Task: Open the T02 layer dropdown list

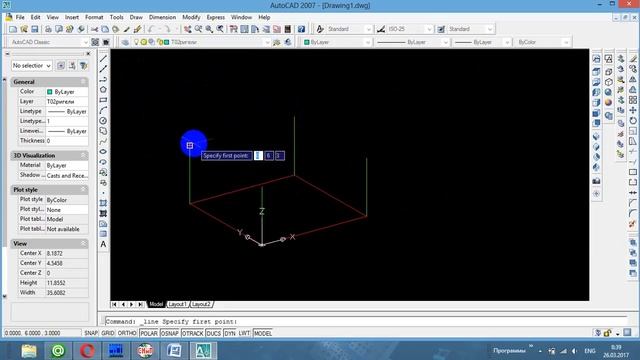Action: pyautogui.click(x=267, y=42)
